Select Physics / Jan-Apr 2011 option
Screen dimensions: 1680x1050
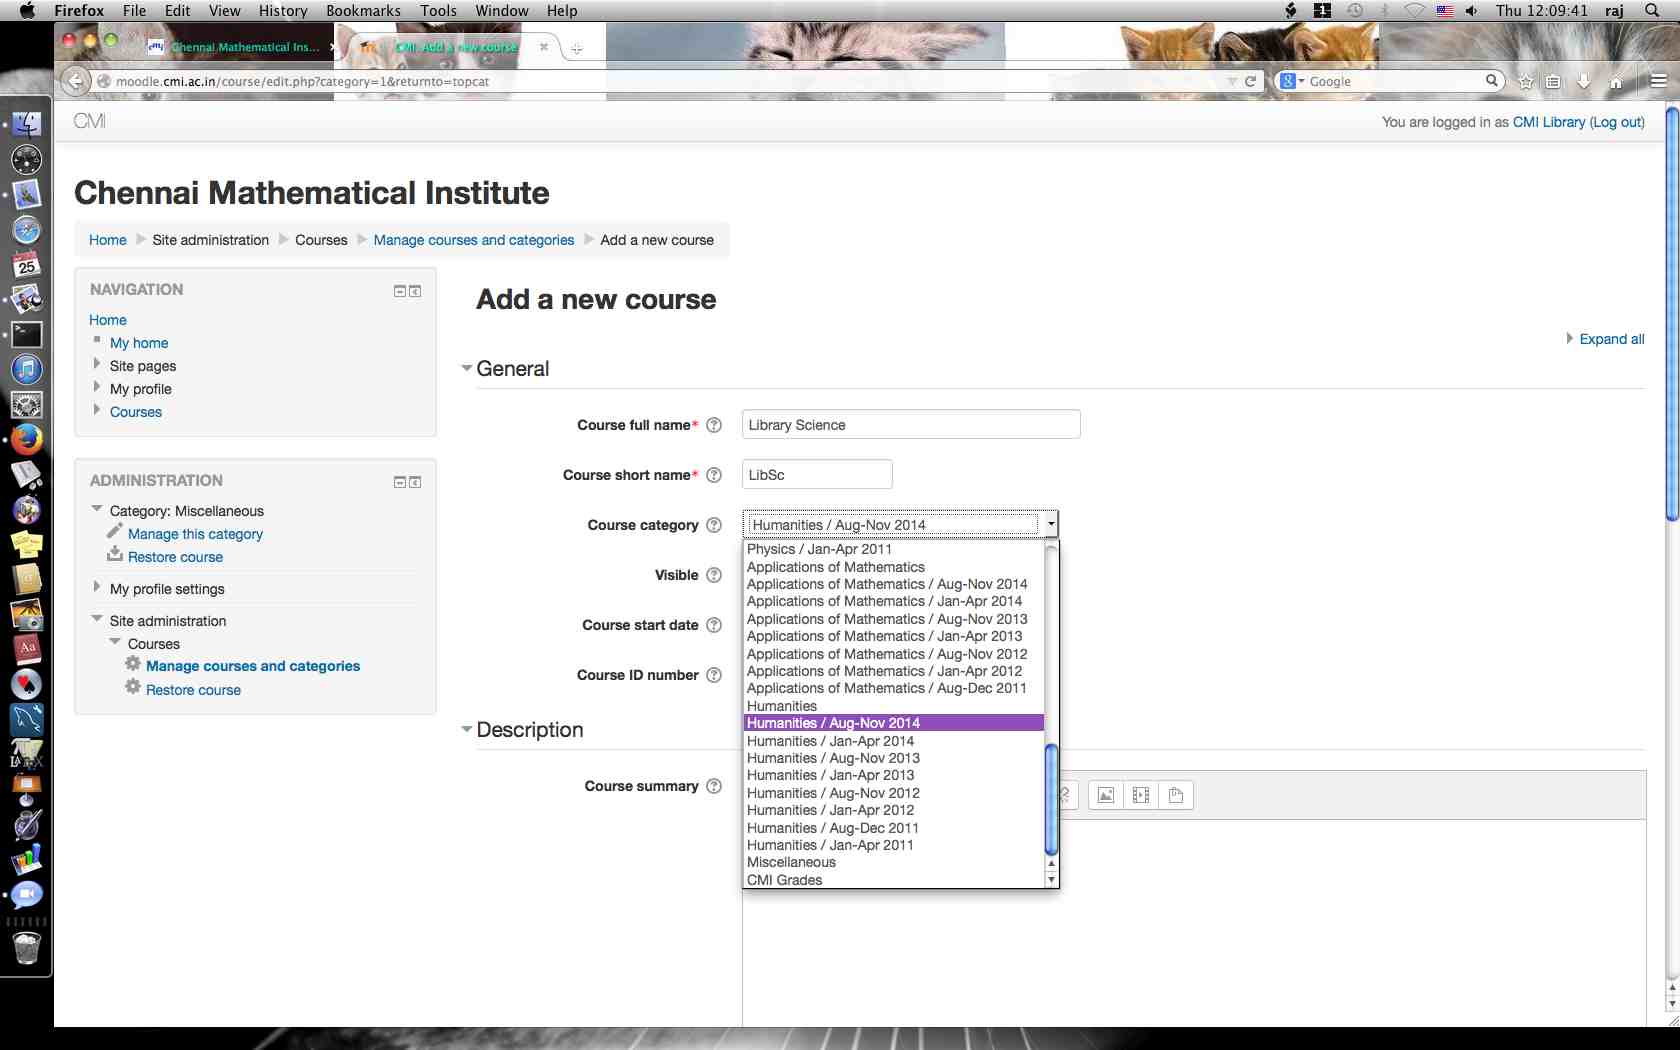point(894,549)
